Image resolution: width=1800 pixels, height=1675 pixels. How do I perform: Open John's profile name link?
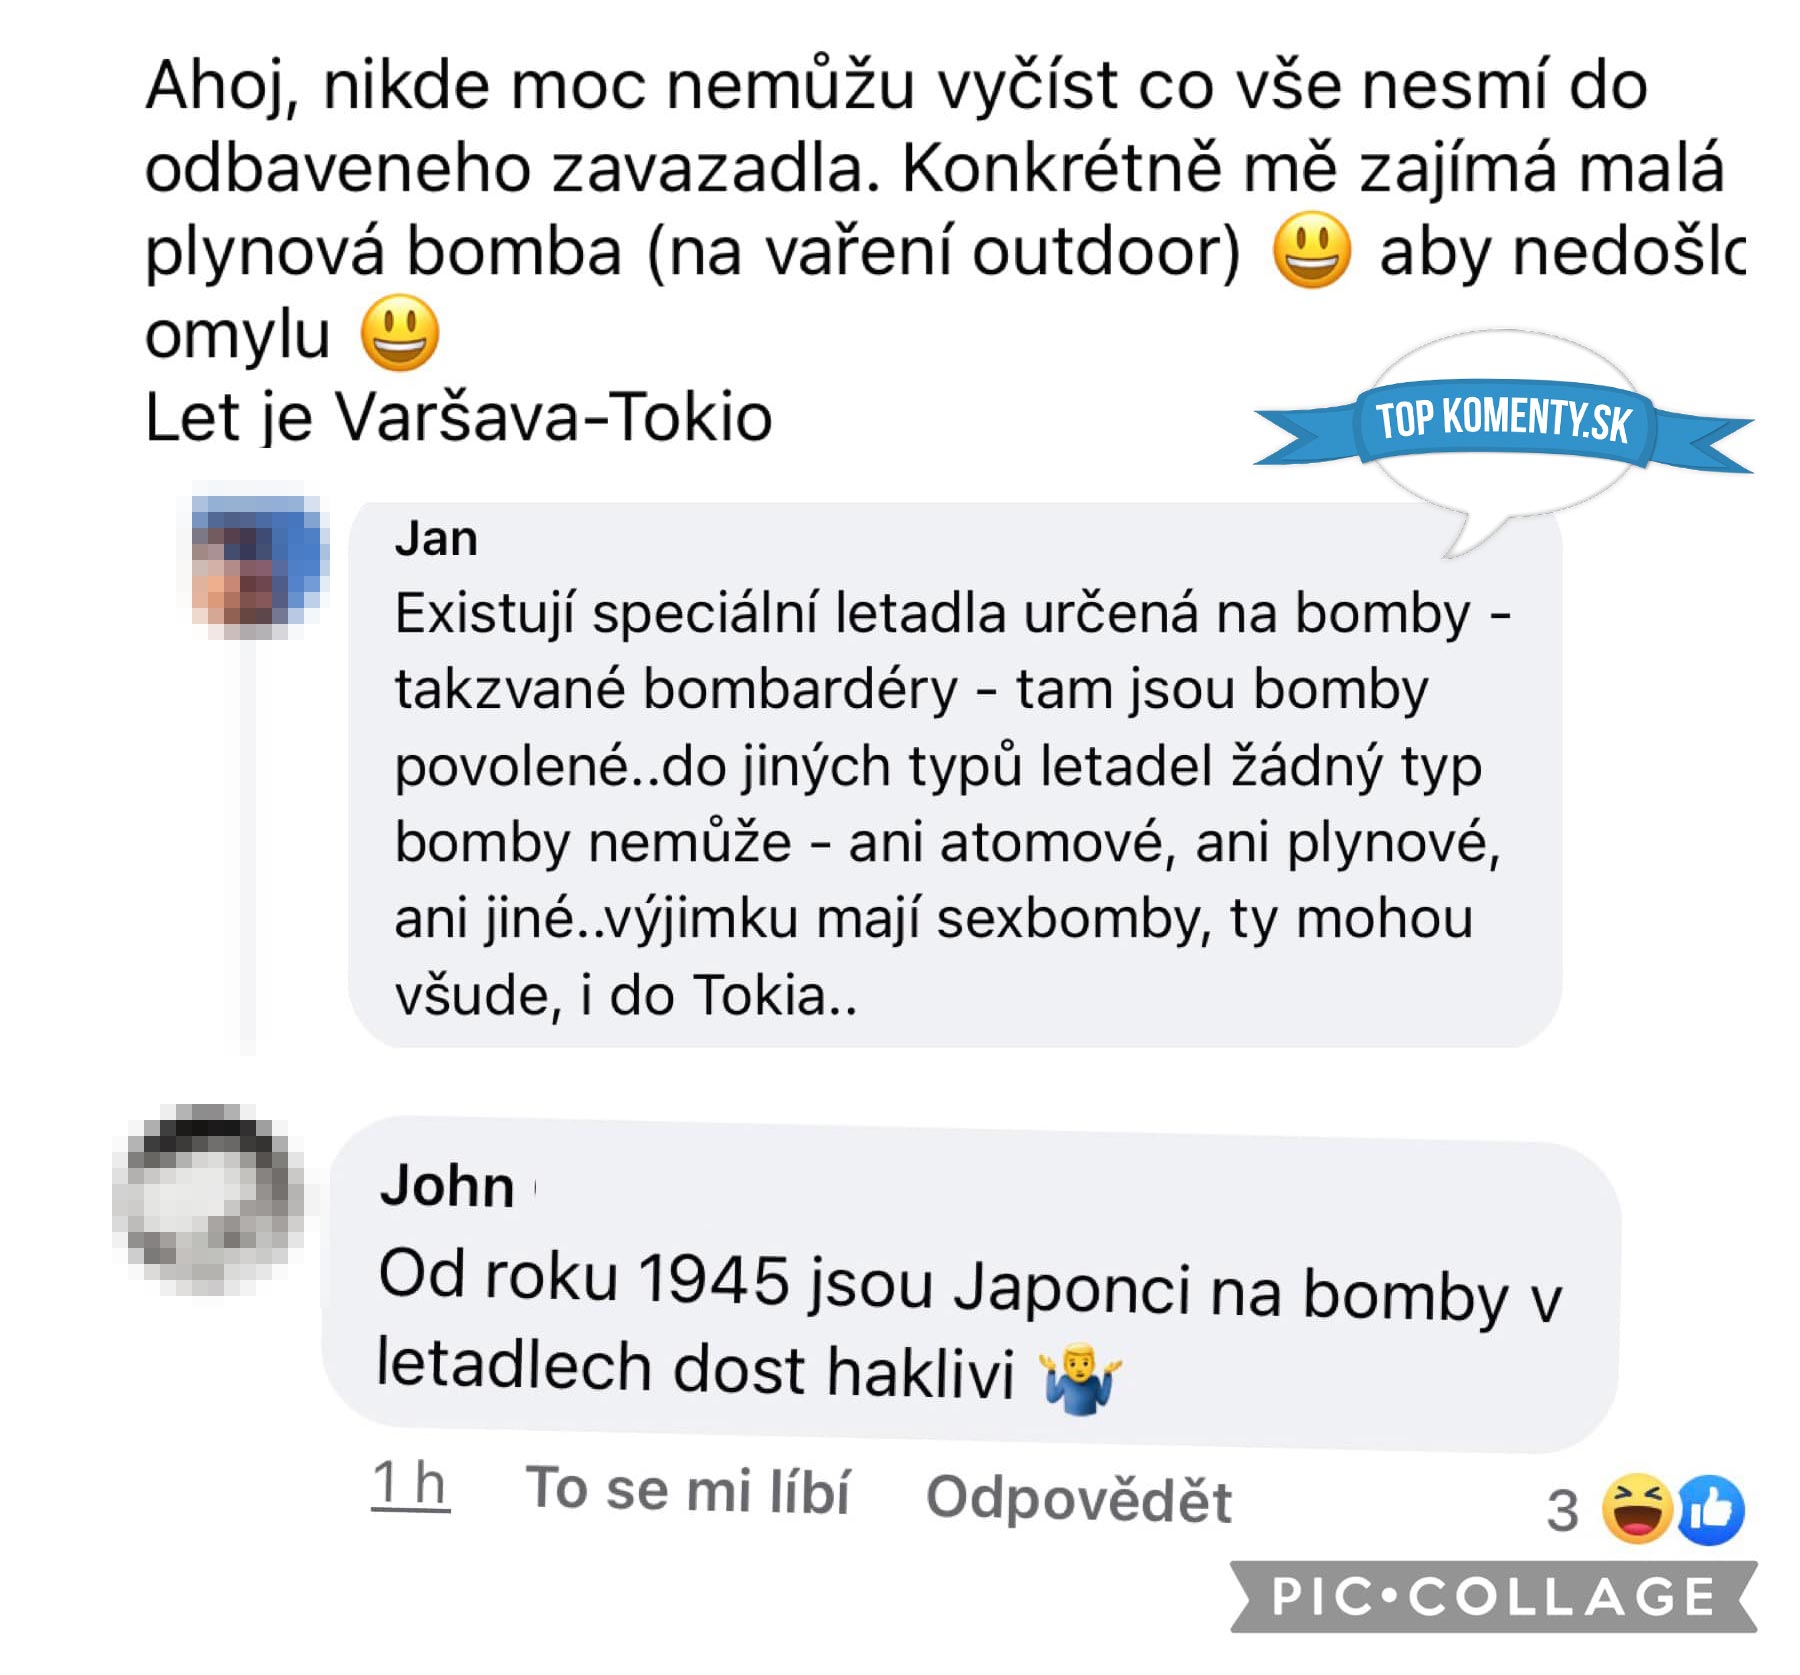click(x=447, y=1186)
